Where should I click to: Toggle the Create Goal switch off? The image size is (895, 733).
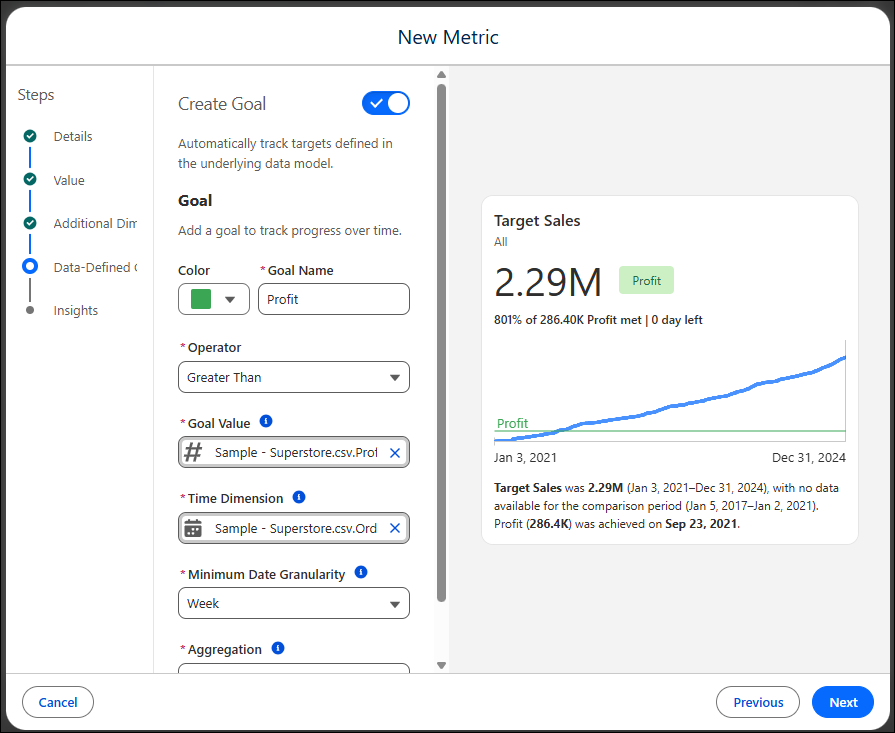[x=386, y=103]
